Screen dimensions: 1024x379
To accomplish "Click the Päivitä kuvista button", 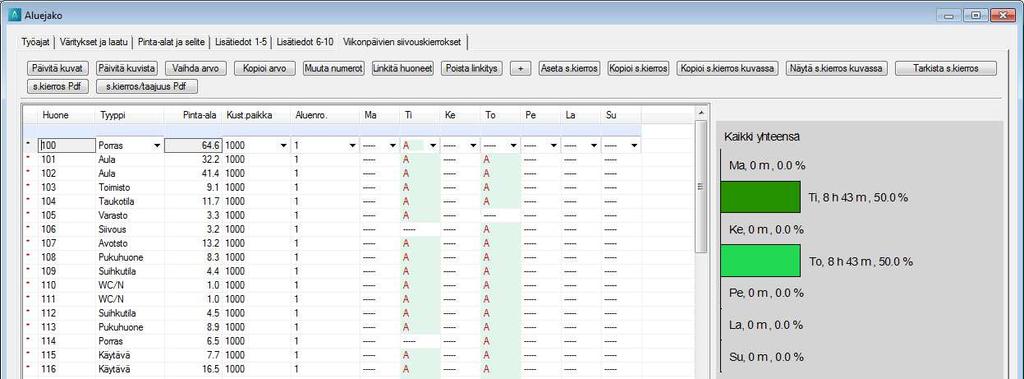I will click(x=127, y=69).
